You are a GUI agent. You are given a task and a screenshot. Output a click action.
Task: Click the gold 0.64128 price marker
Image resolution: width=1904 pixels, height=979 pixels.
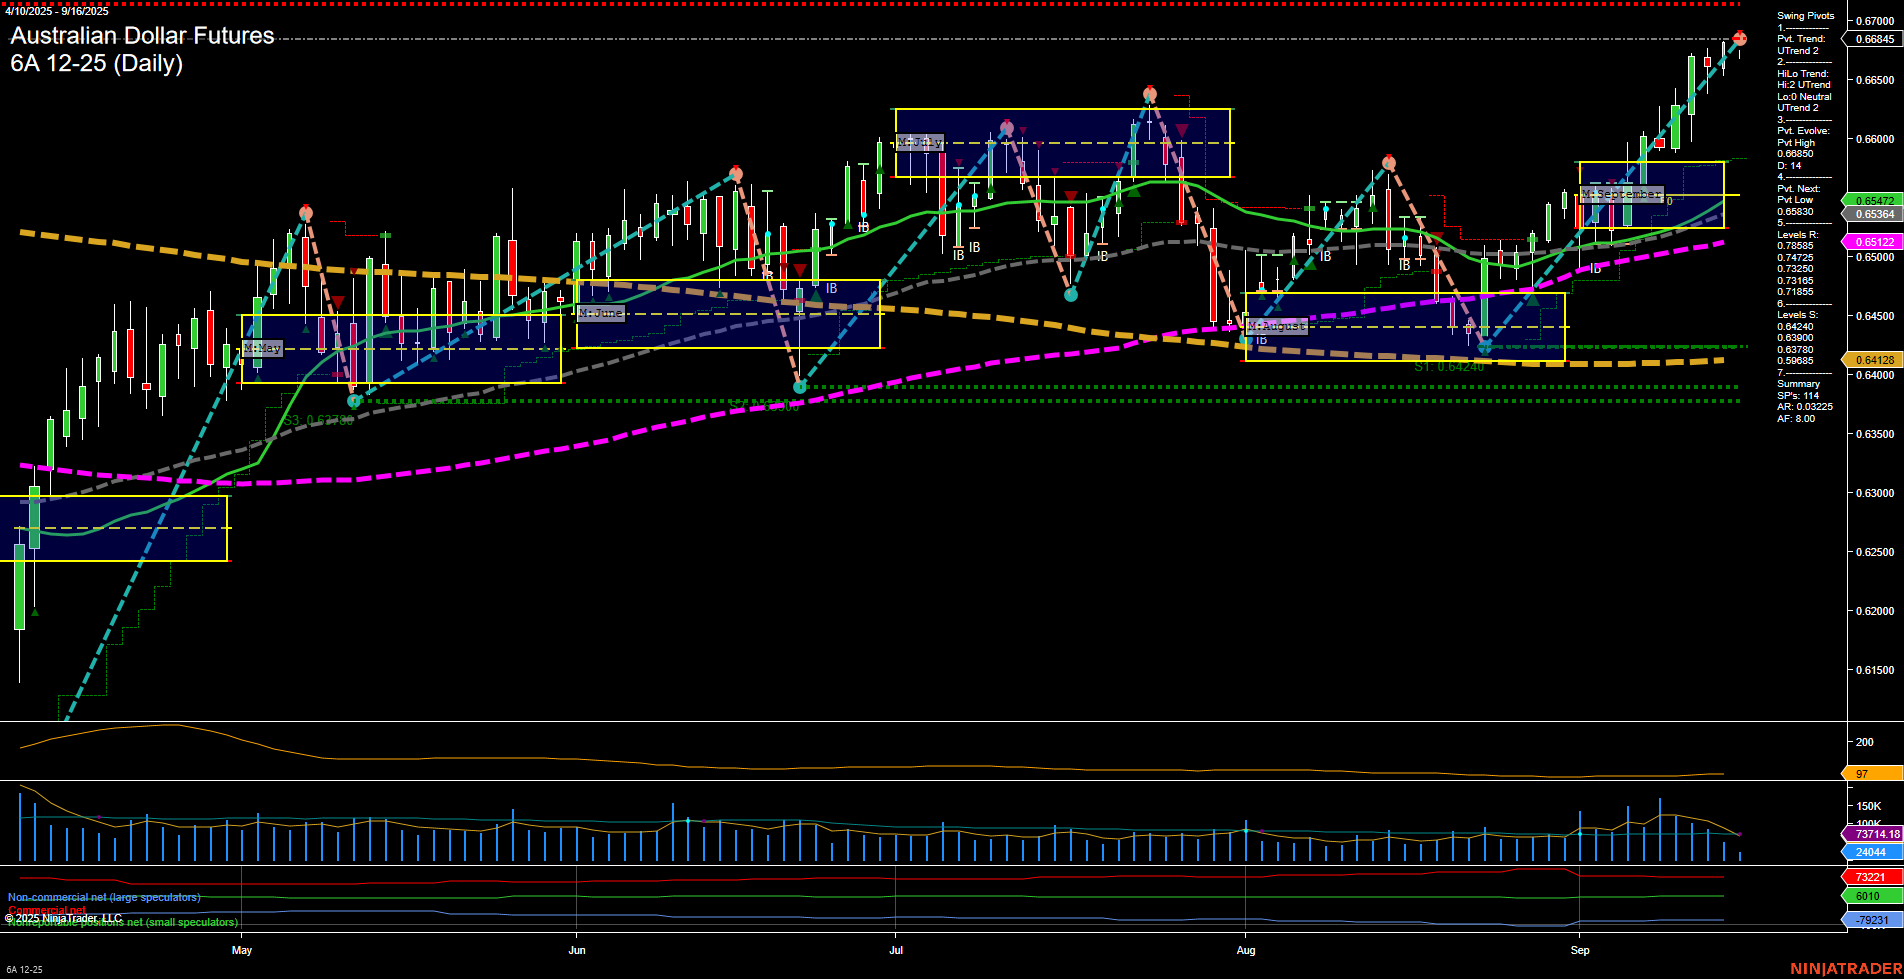click(x=1873, y=360)
